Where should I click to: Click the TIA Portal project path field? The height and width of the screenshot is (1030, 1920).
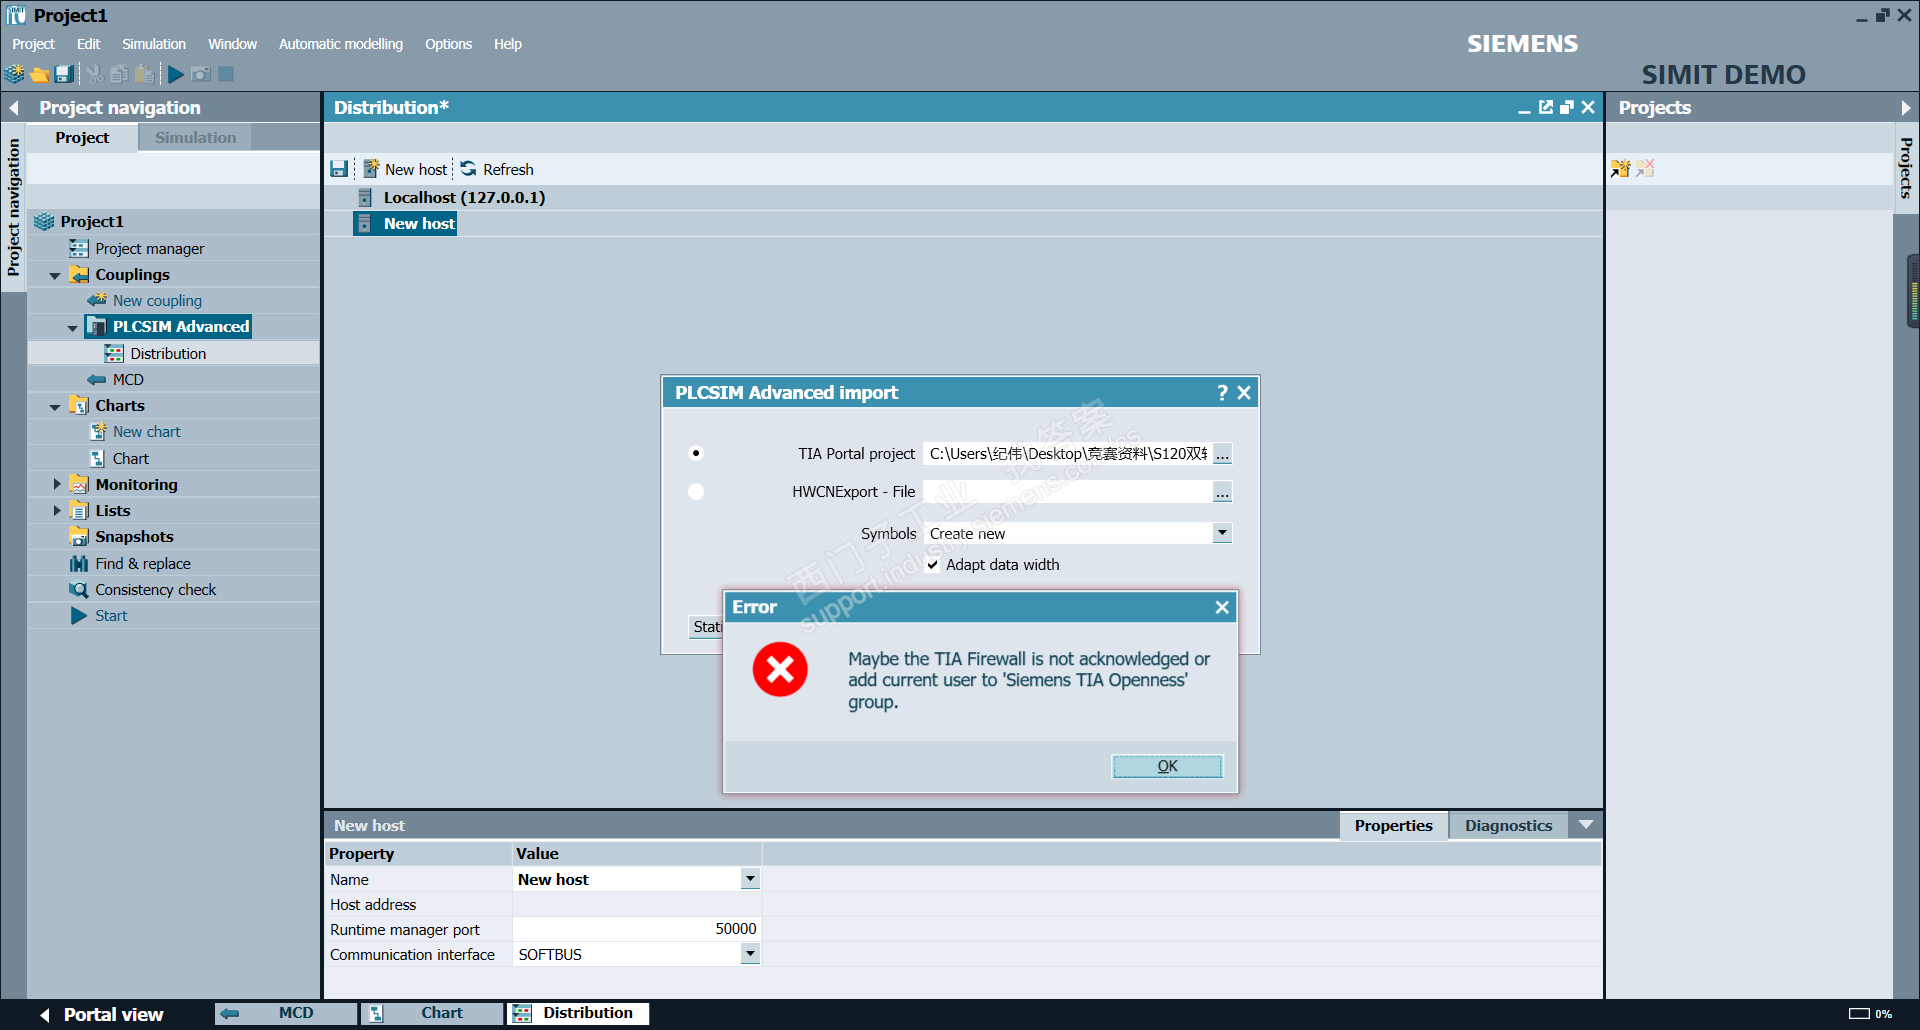(1067, 454)
